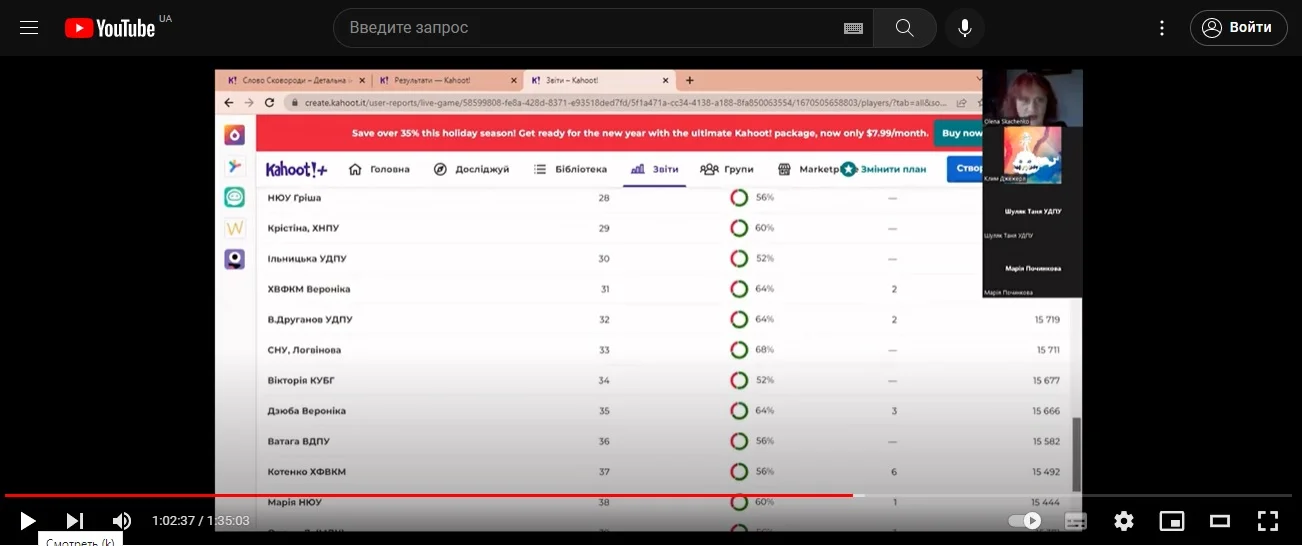Switch to miniplayer mode
Screen dimensions: 1302x546
pos(1172,521)
